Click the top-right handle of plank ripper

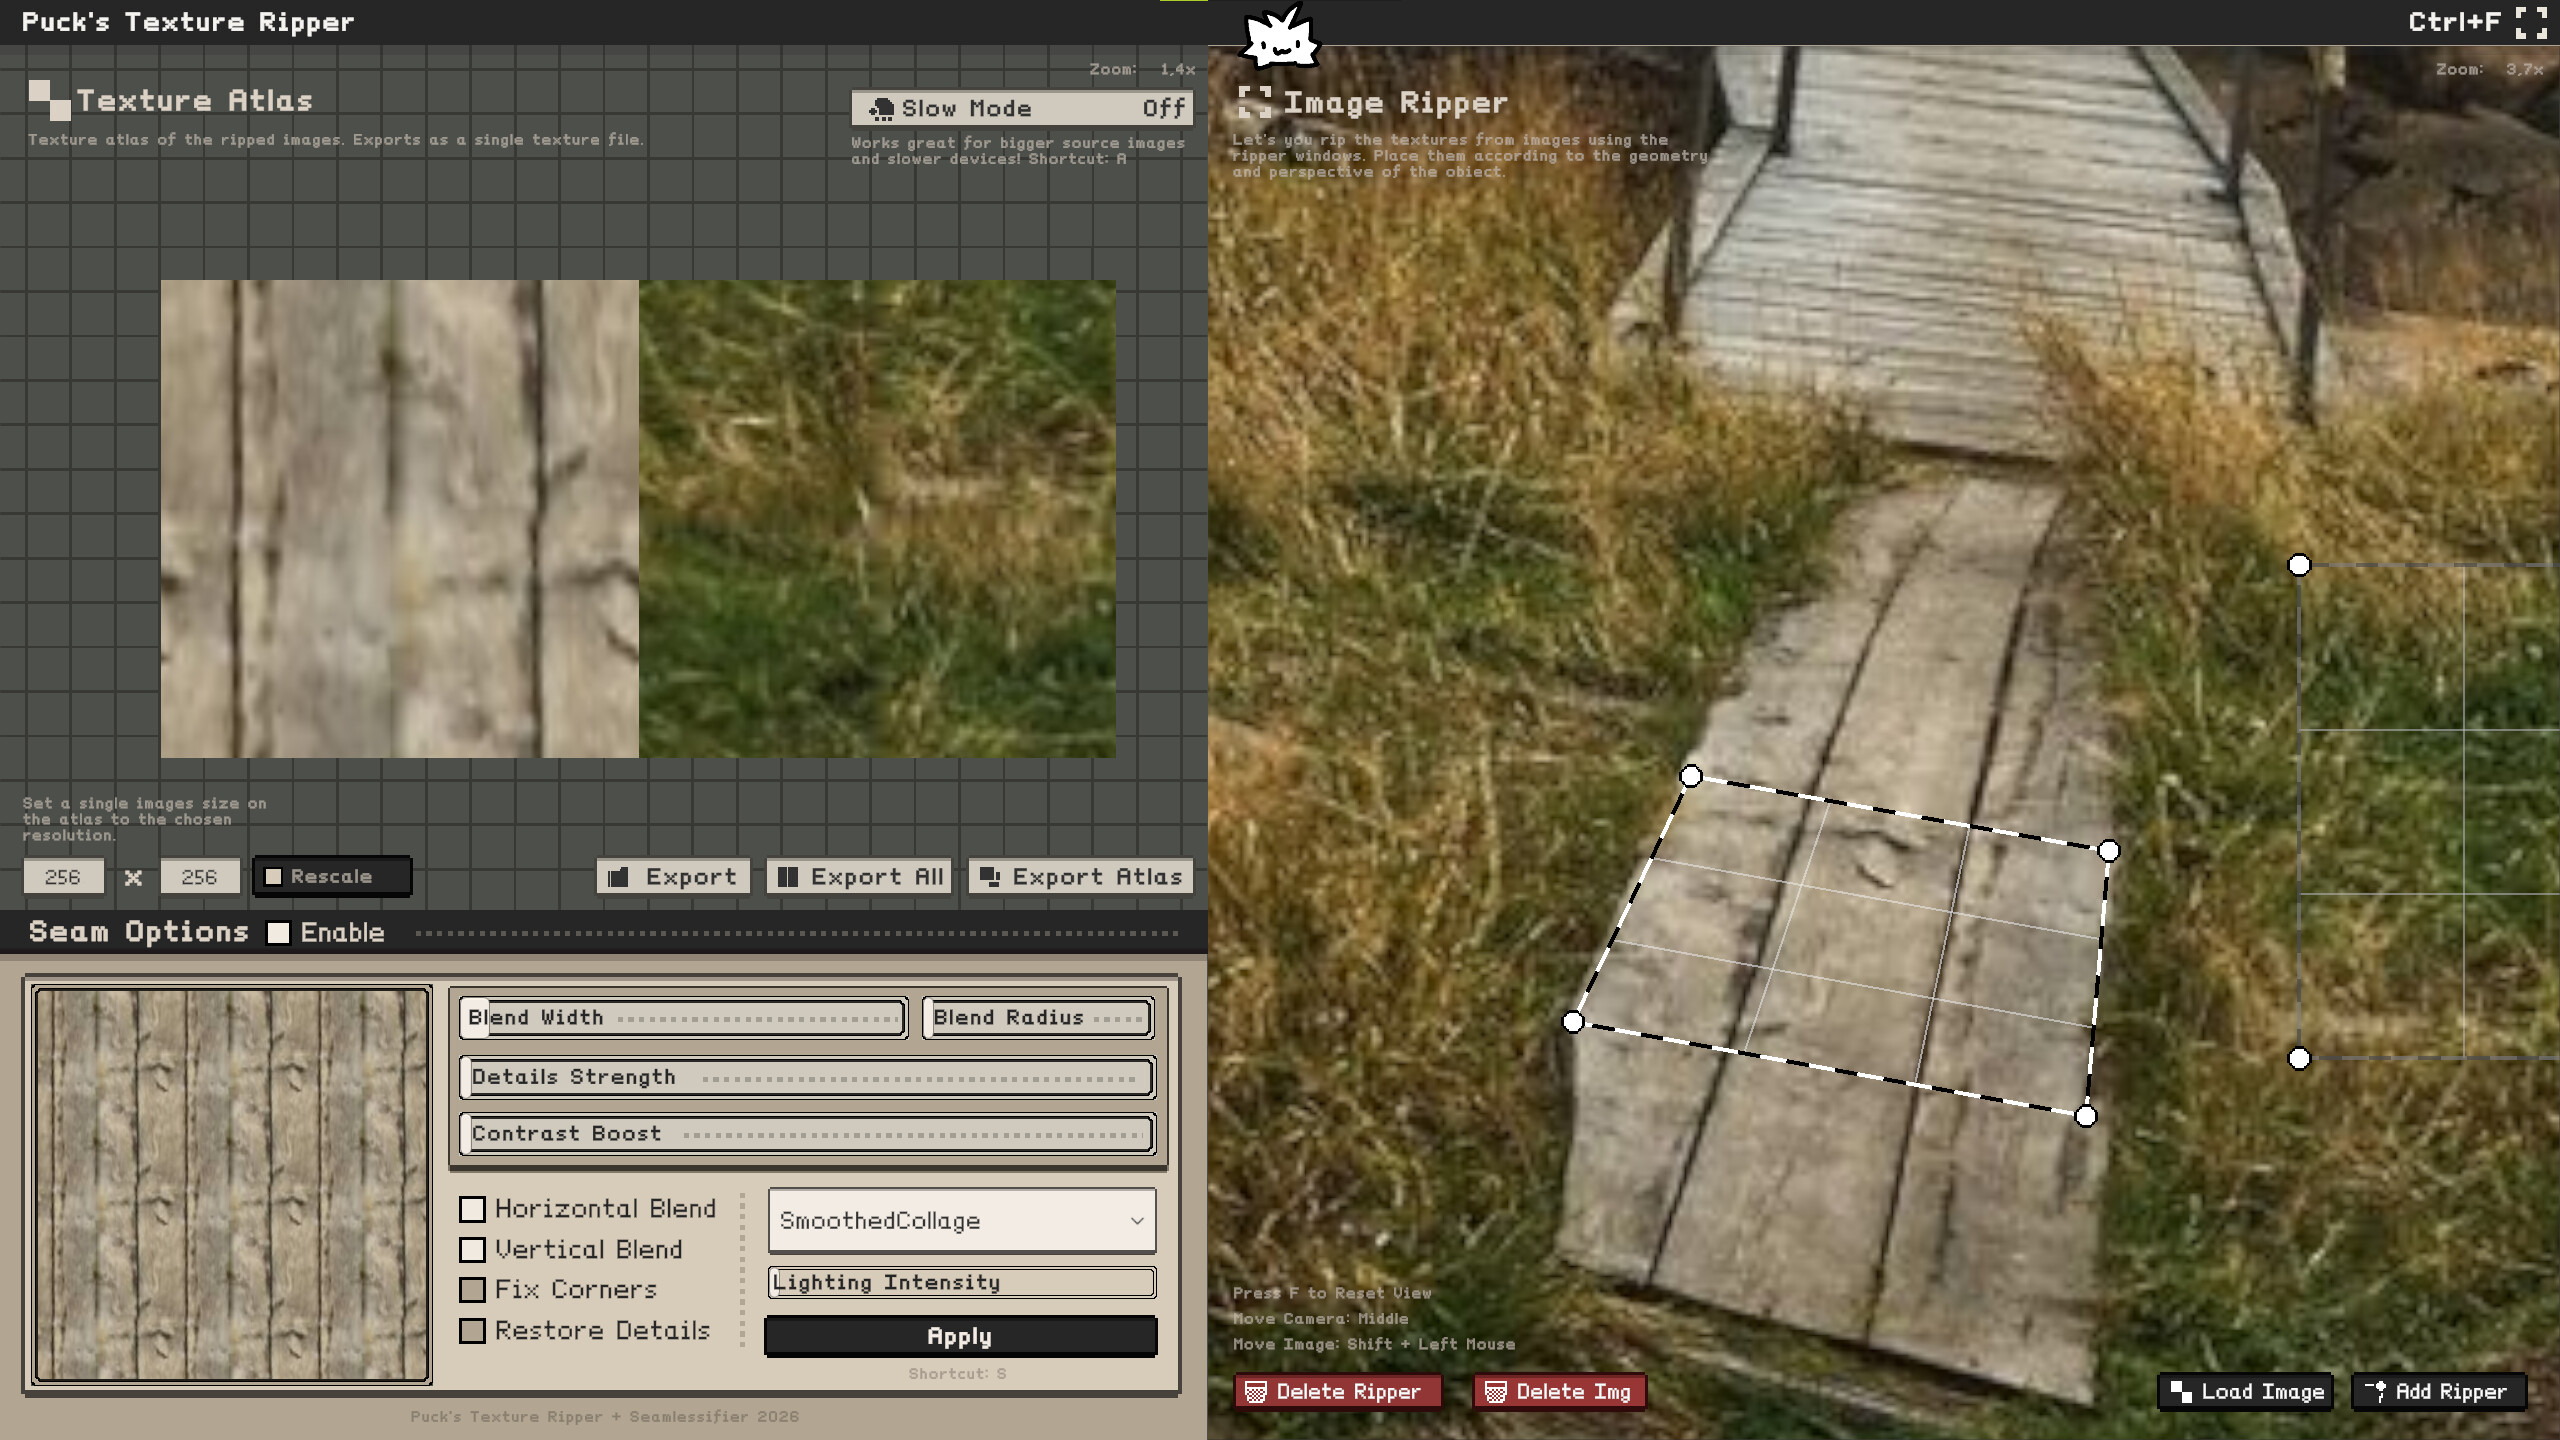click(2109, 851)
